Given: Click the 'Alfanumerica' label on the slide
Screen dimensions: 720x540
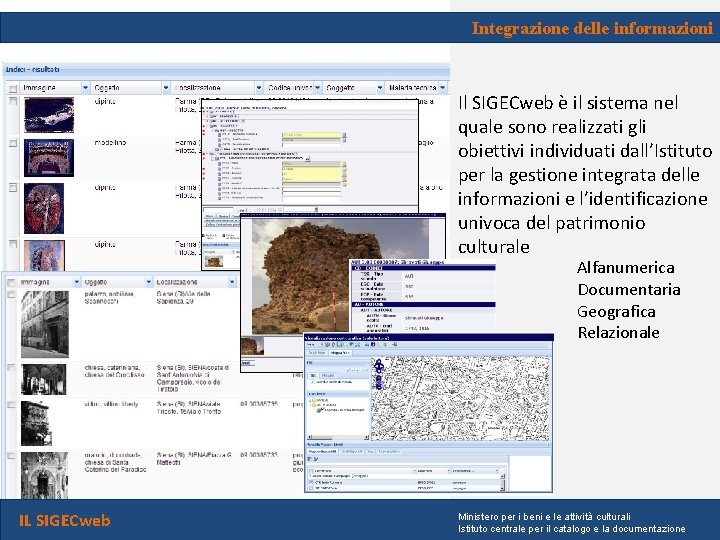Looking at the screenshot, I should (625, 268).
